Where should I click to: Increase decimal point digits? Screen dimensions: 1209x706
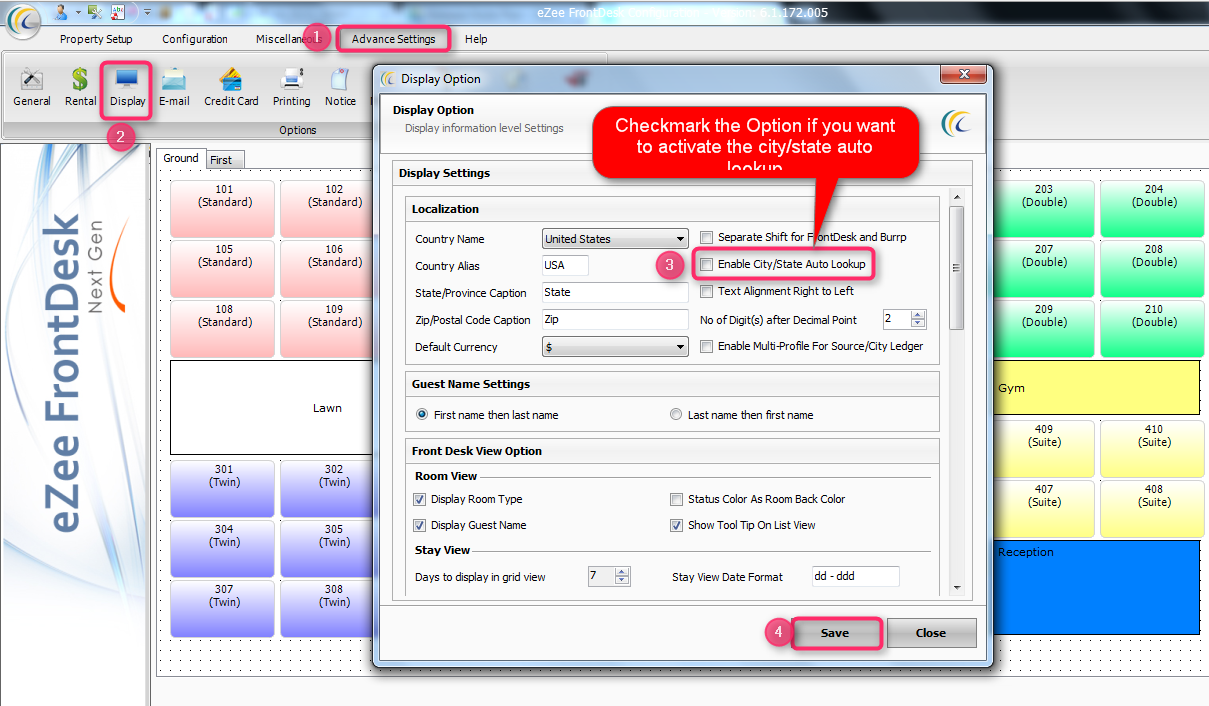(919, 314)
